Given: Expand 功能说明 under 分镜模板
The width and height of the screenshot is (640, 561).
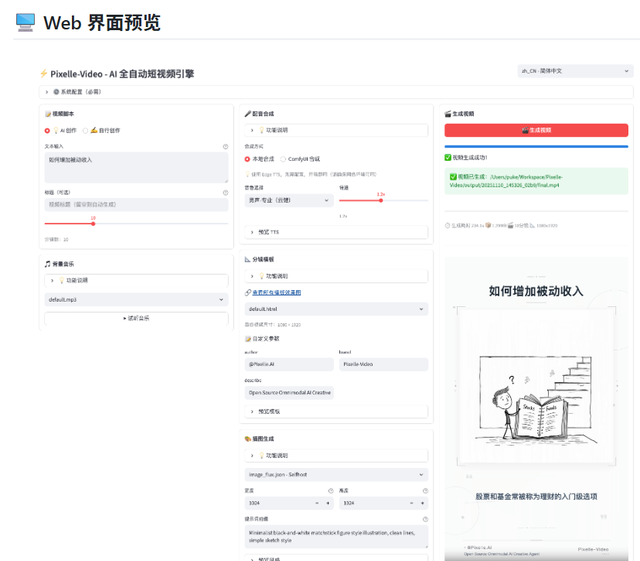Looking at the screenshot, I should [336, 276].
